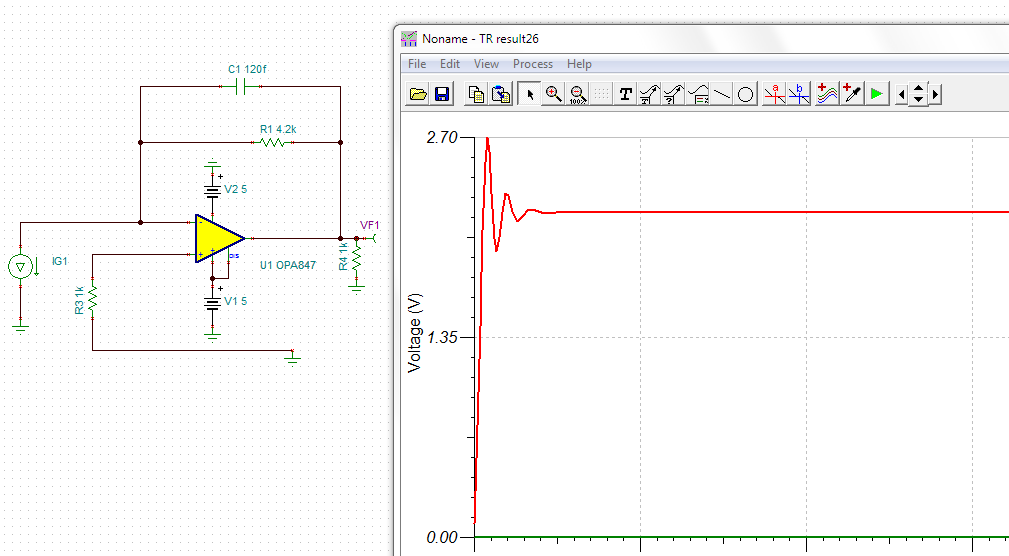Click the Voltage (V) axis title
This screenshot has height=556, width=1009.
(414, 333)
